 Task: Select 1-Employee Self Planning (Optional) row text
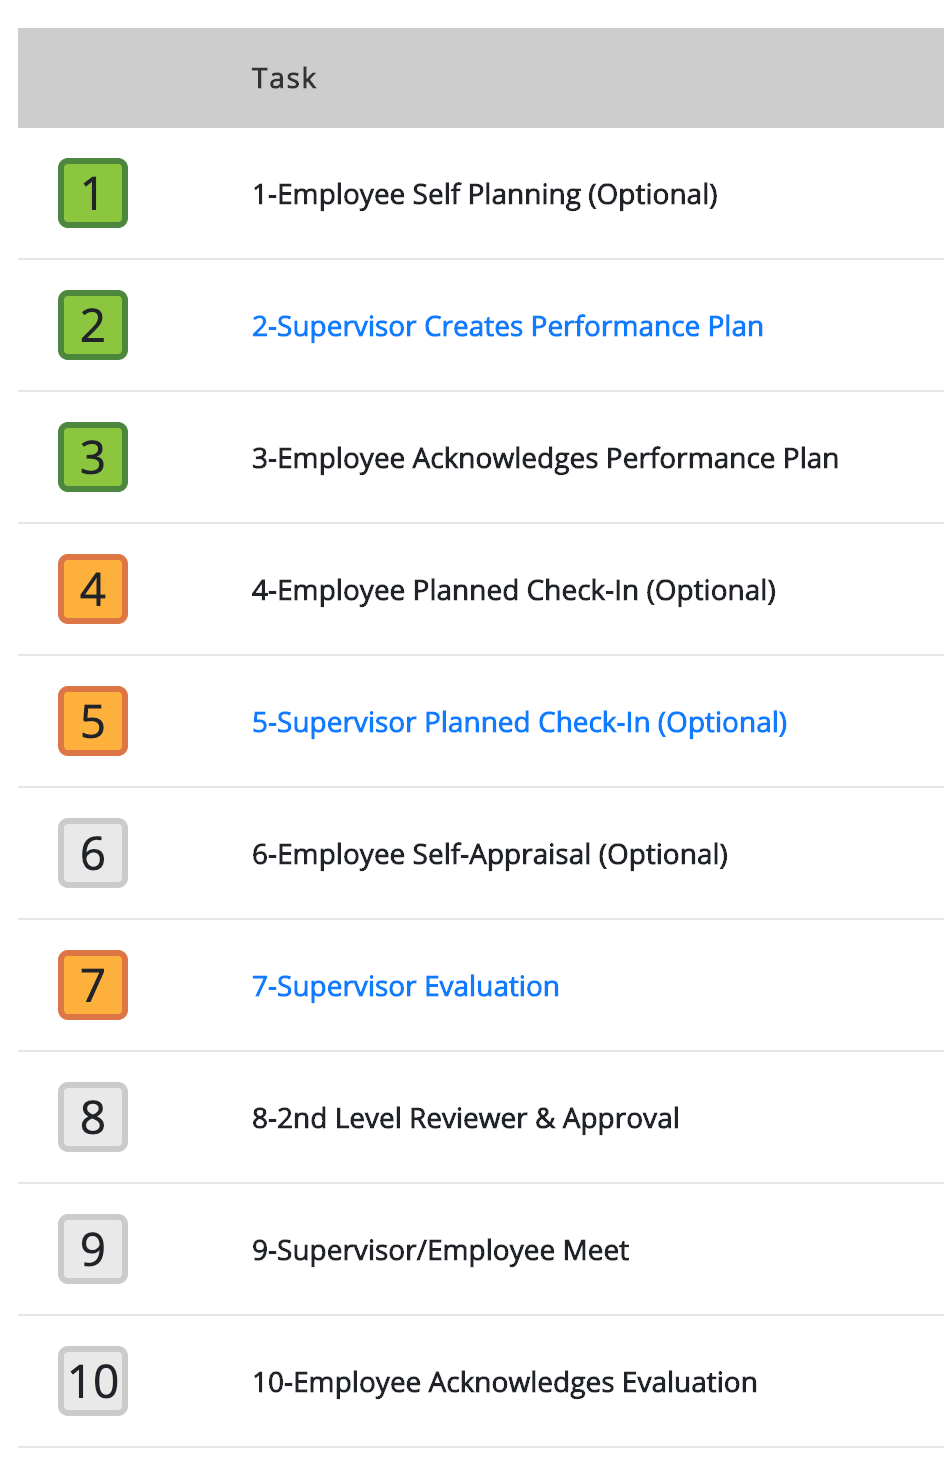485,194
